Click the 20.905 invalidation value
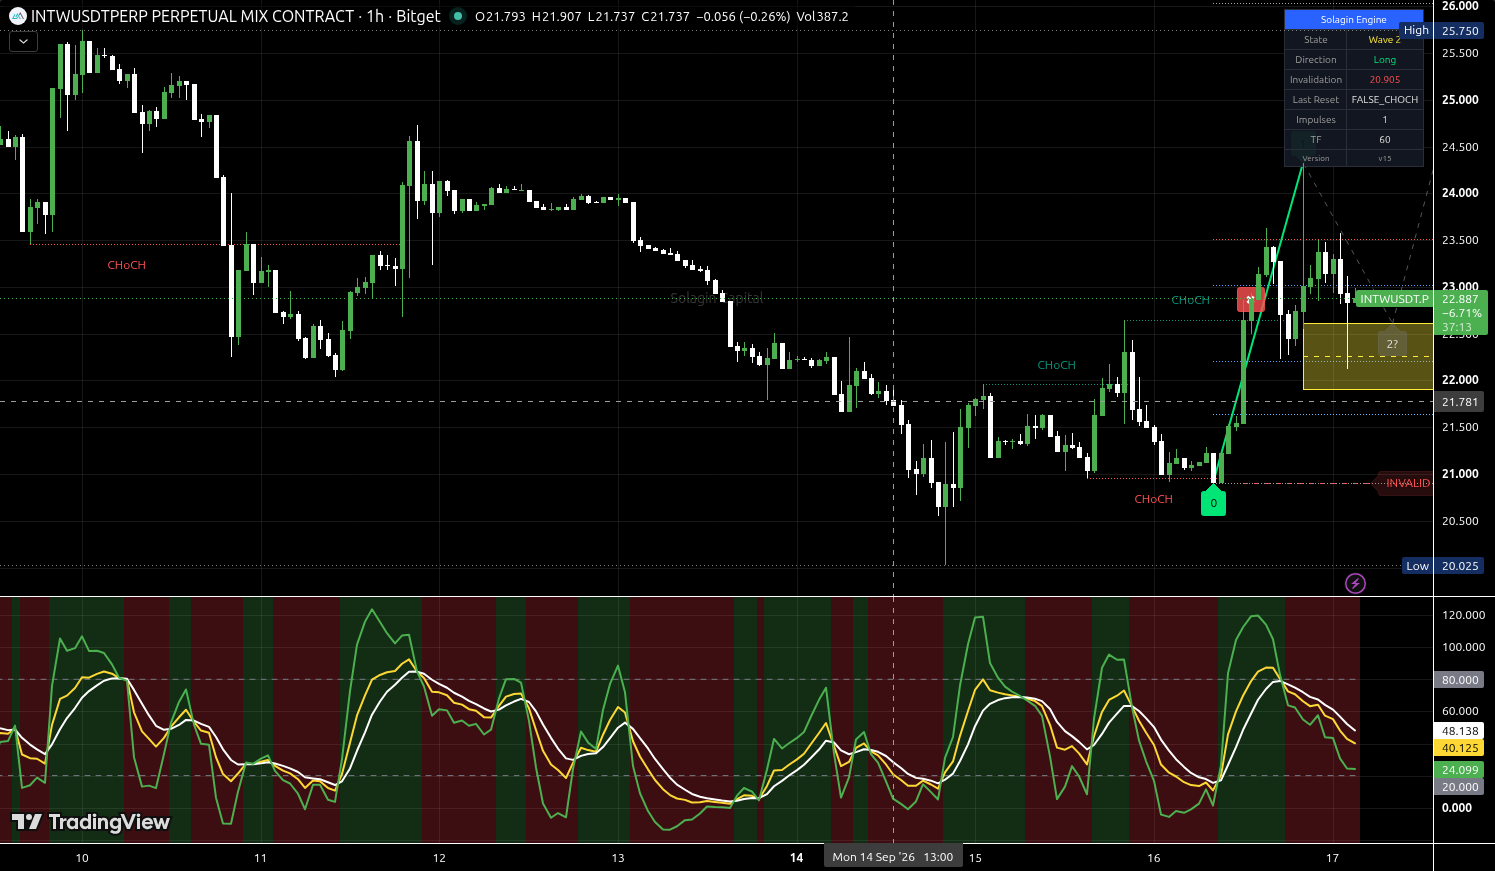 [x=1384, y=80]
